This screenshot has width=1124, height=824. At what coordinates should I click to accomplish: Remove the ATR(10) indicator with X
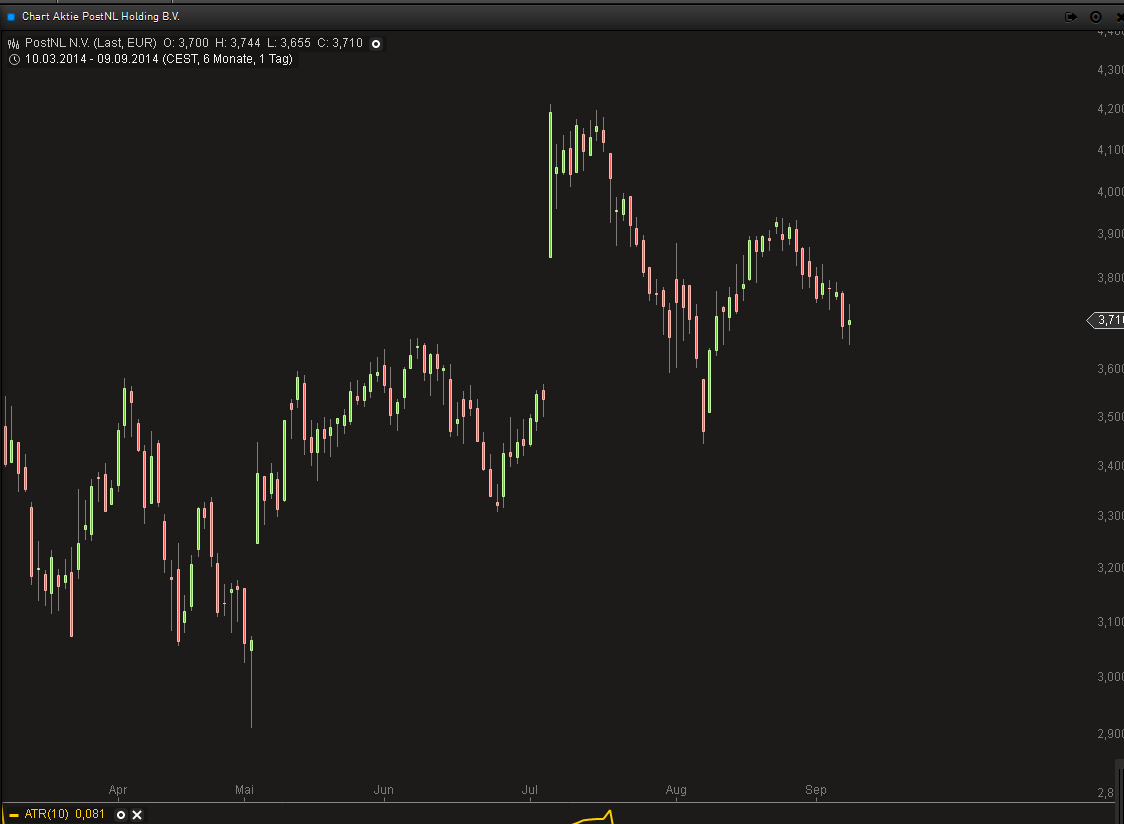pos(137,815)
